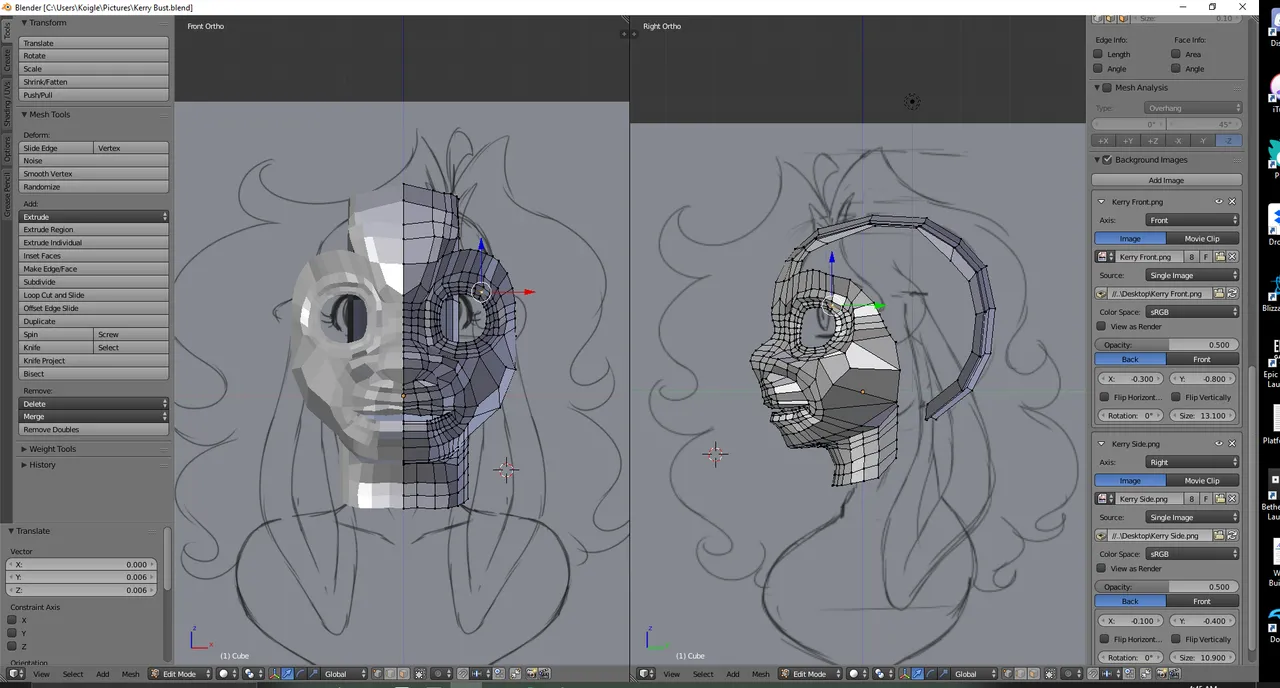Hide the Kerry Front.png background image
Viewport: 1280px width, 688px height.
tap(1219, 202)
